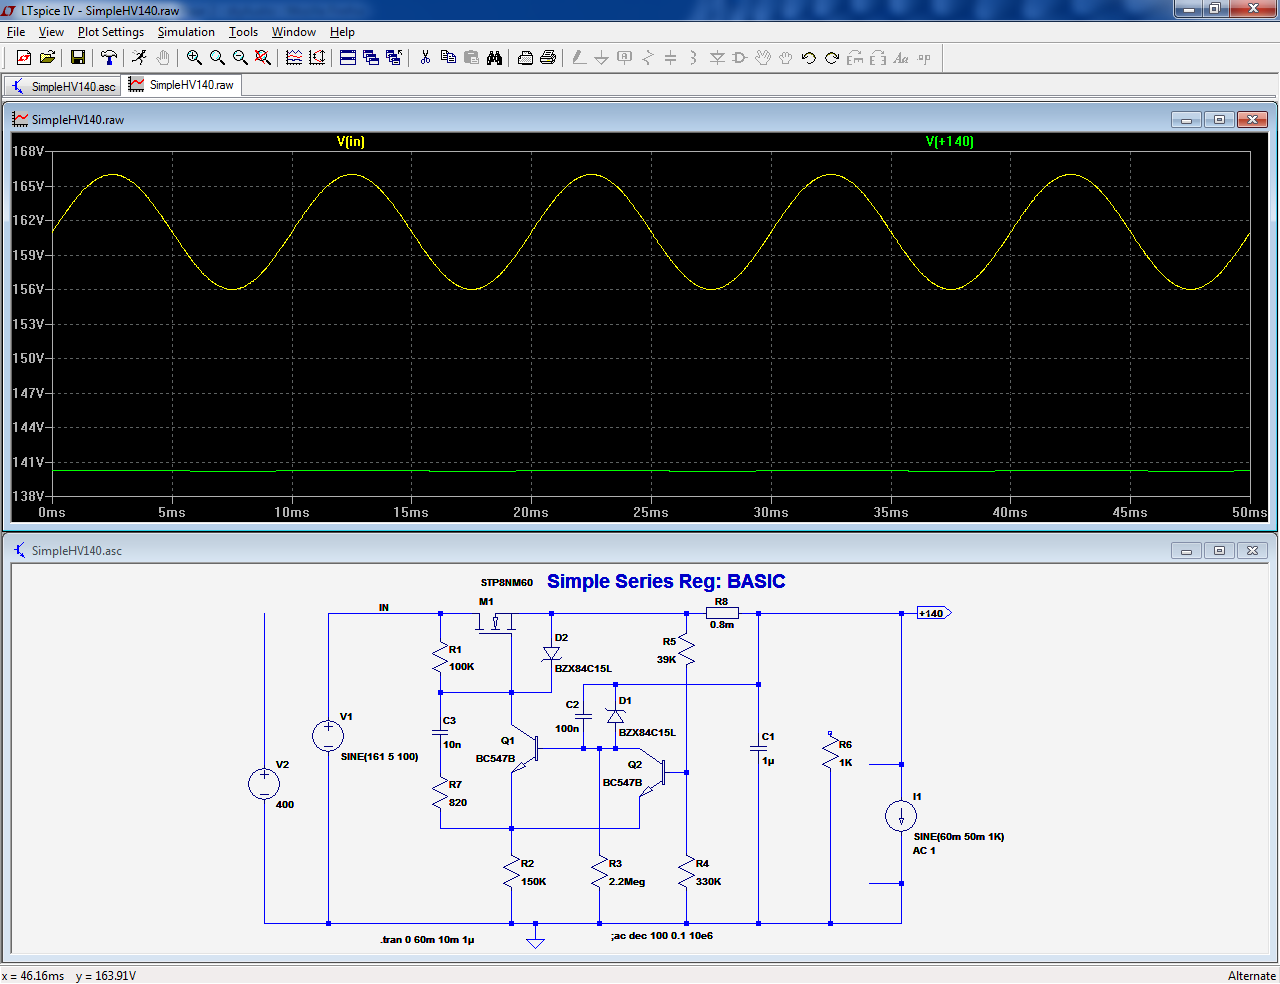
Task: Click the 330K value of R4
Action: point(708,882)
